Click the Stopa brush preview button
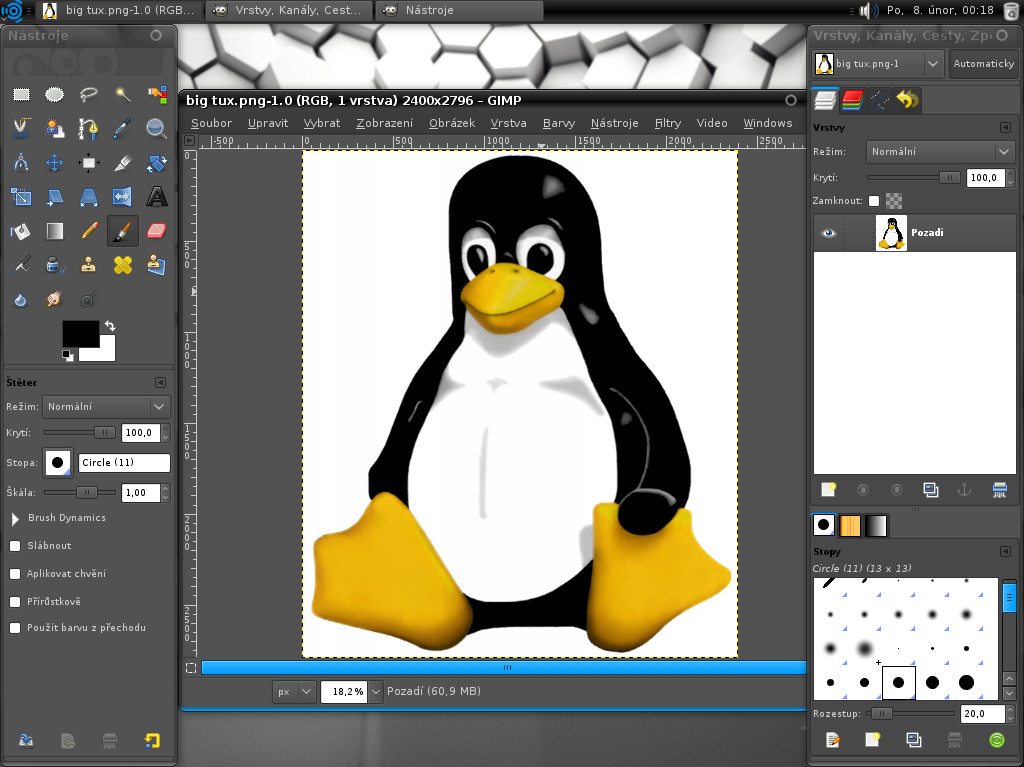Viewport: 1024px width, 767px height. 57,463
